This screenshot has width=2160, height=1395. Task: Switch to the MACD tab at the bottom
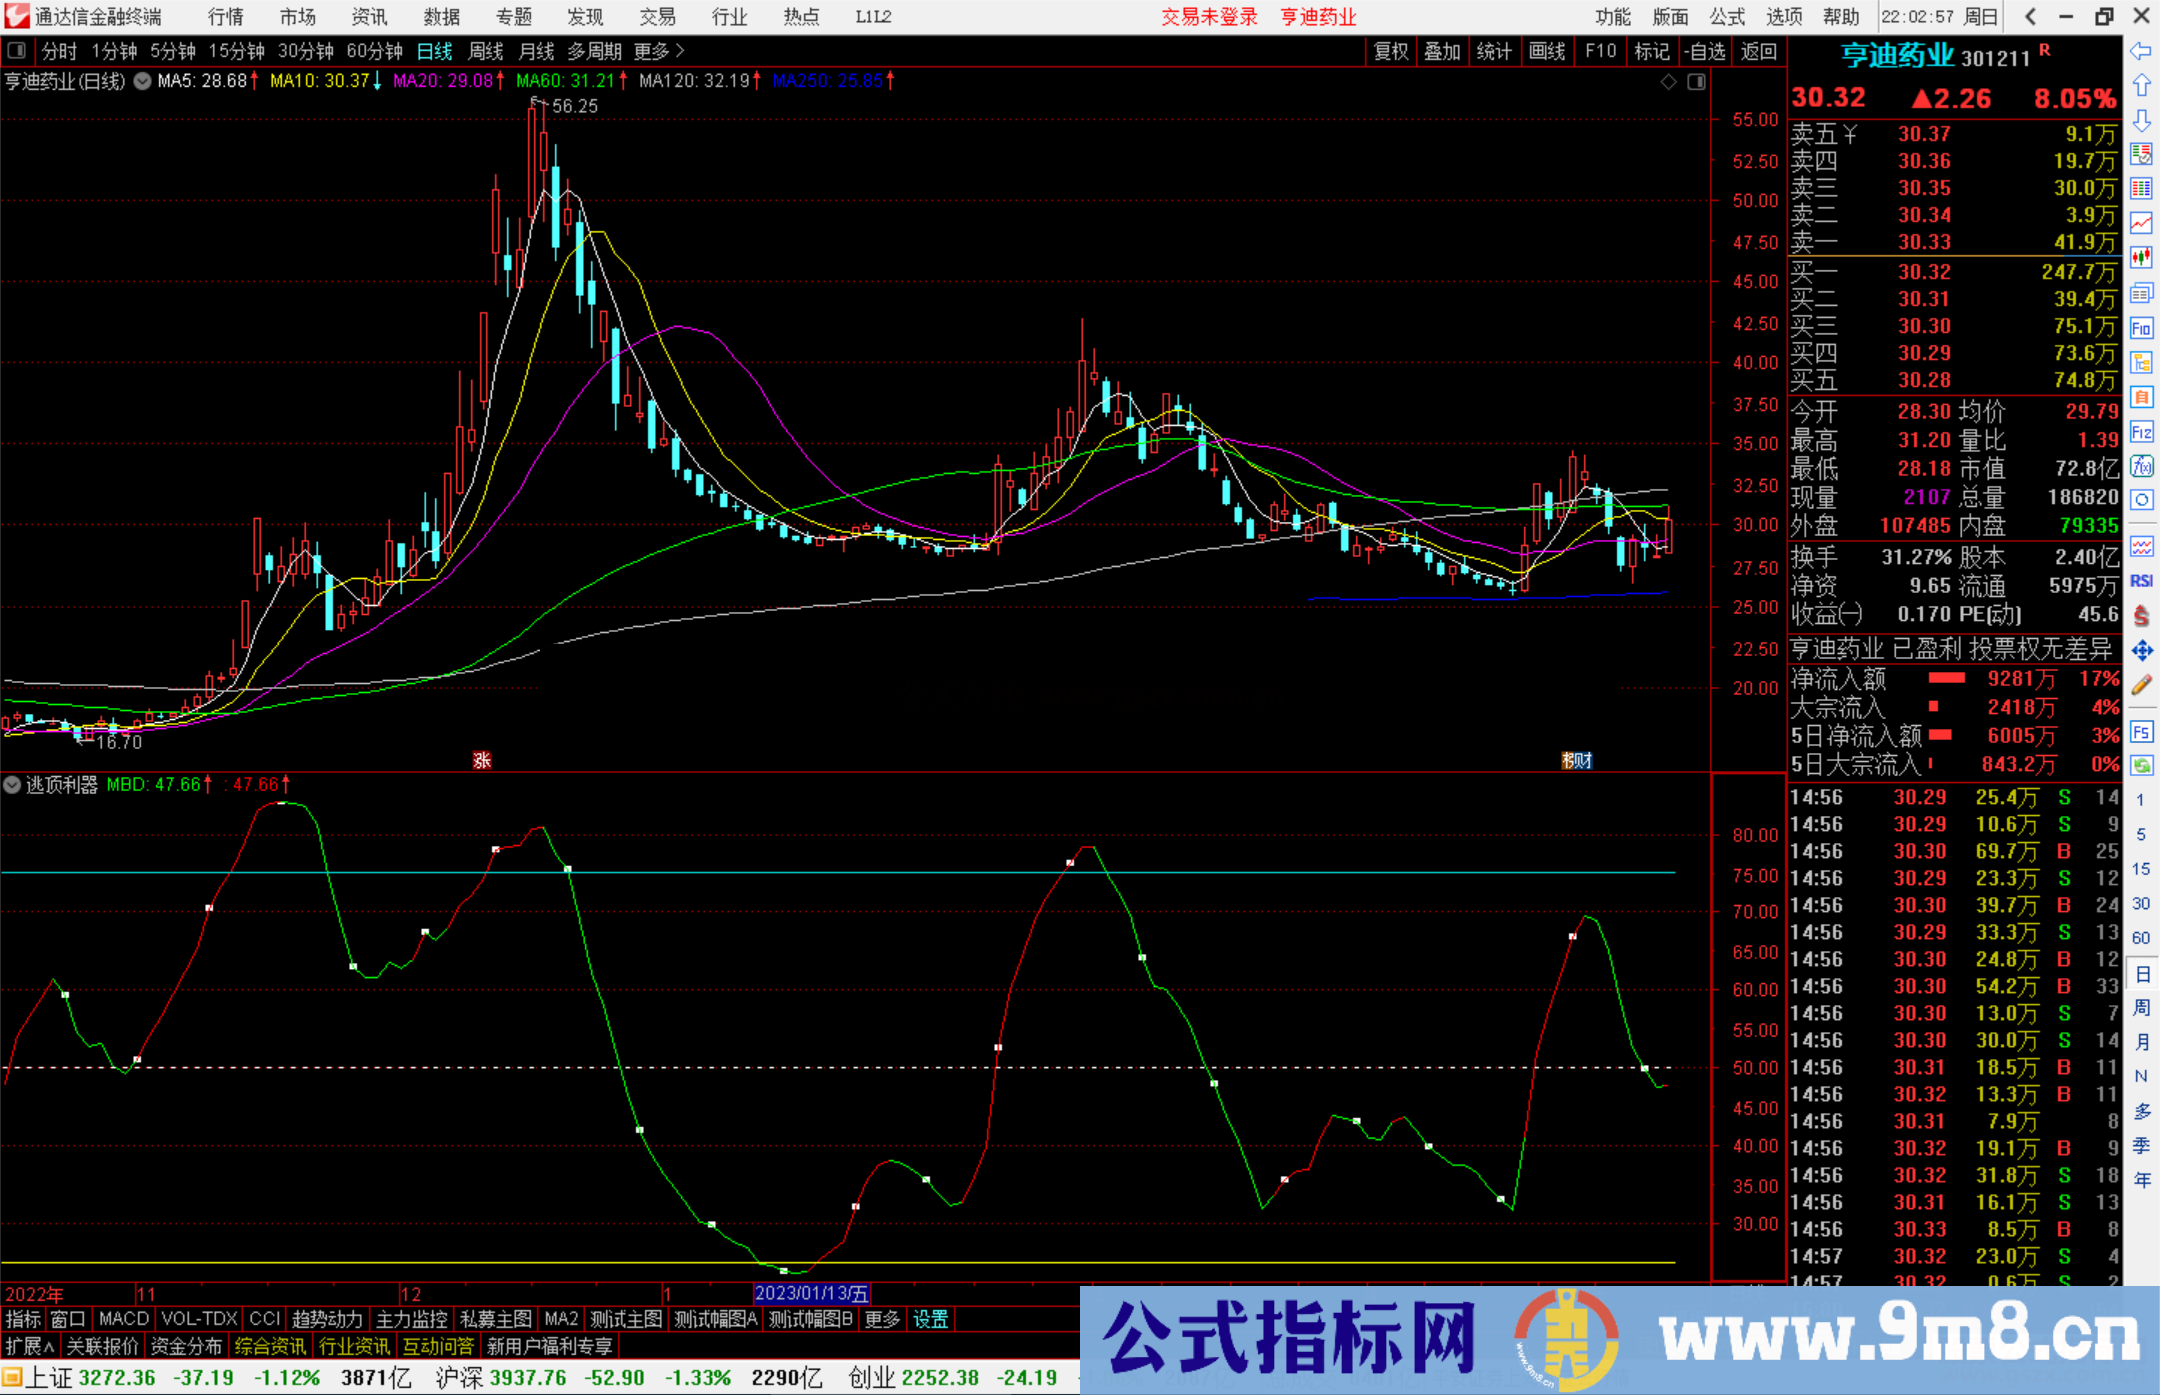coord(122,1319)
